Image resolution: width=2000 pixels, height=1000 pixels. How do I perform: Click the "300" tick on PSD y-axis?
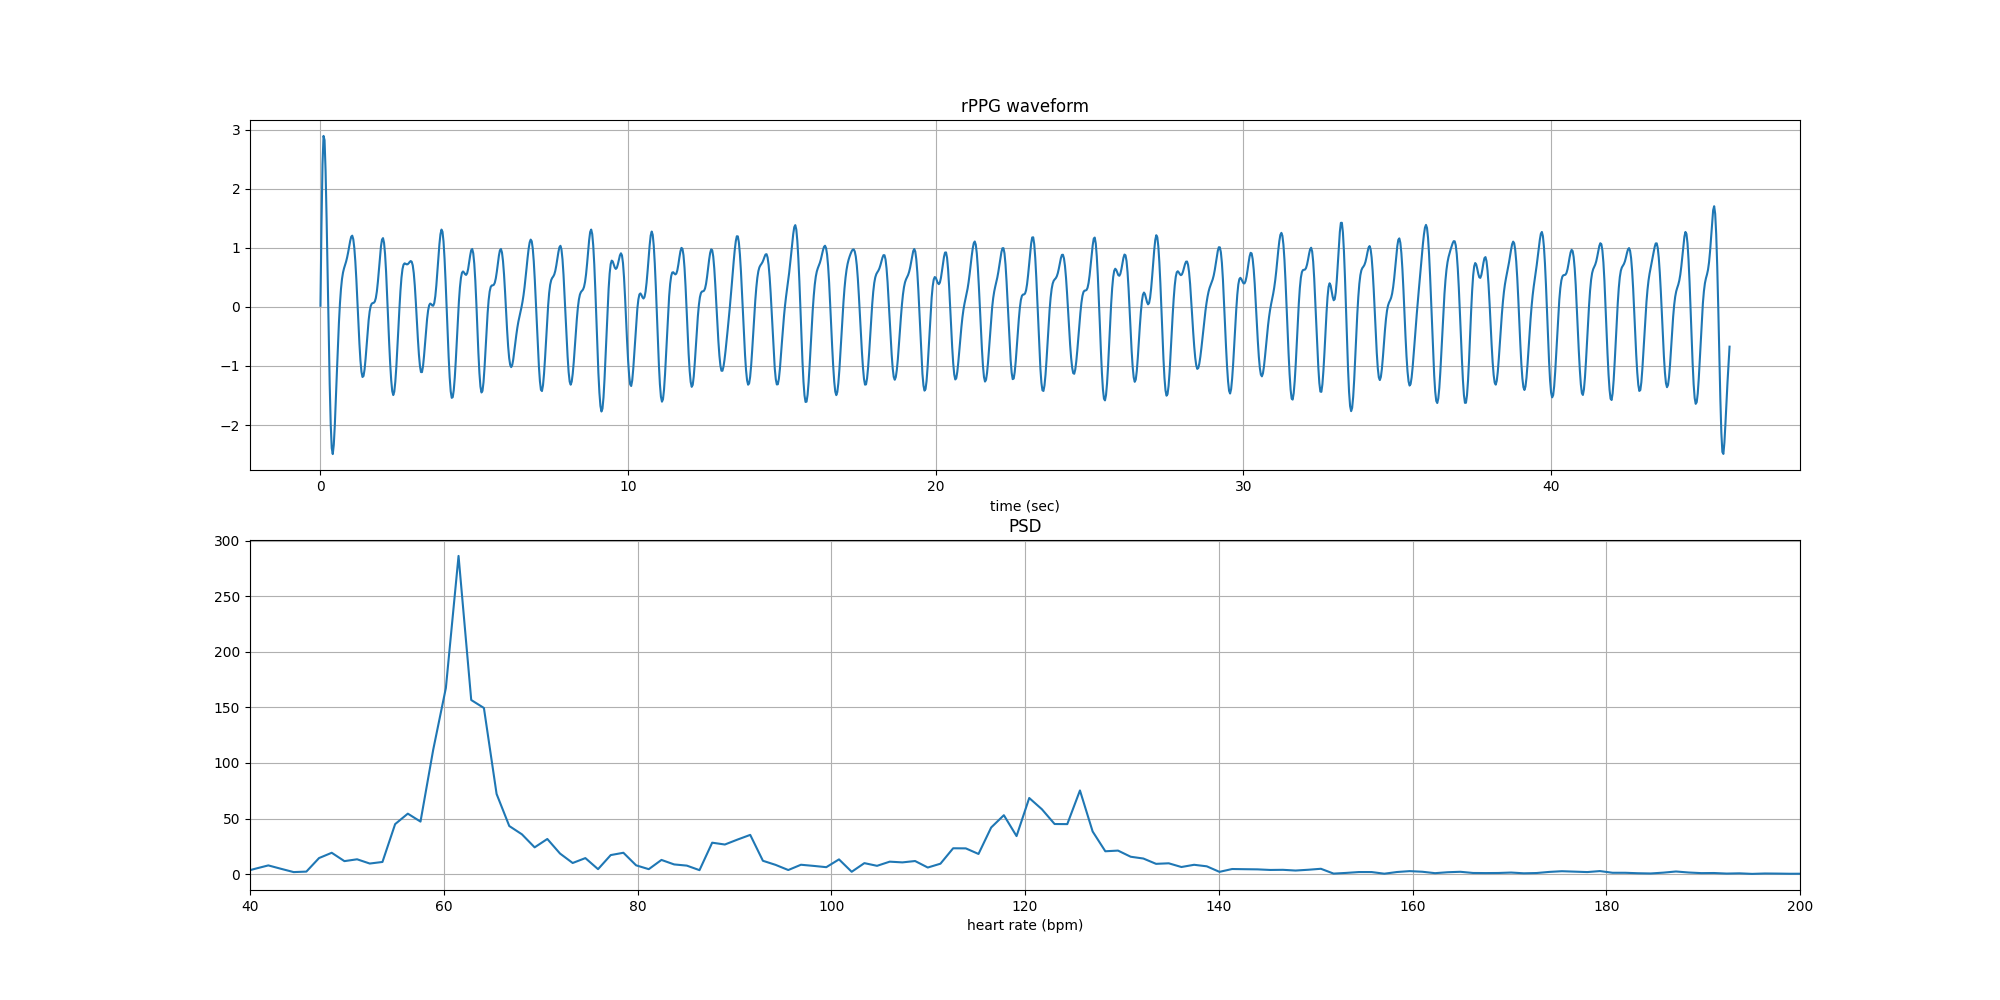227,541
